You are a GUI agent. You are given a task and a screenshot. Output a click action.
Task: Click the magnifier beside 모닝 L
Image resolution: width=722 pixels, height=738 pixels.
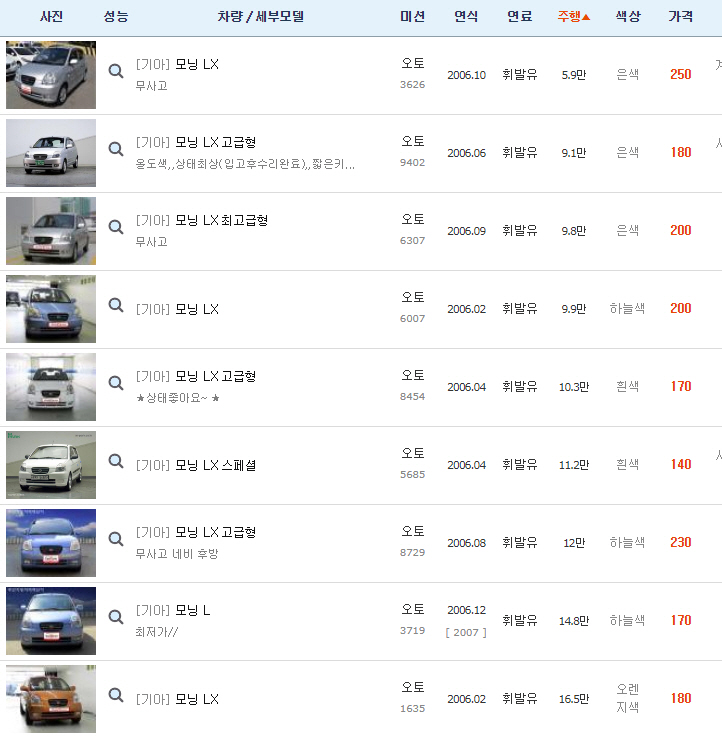[x=116, y=617]
